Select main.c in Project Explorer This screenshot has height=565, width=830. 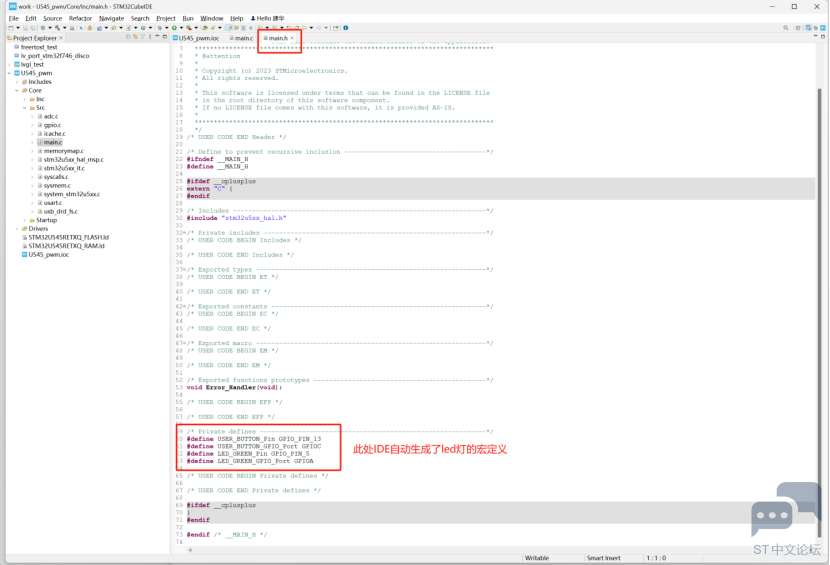[52, 142]
